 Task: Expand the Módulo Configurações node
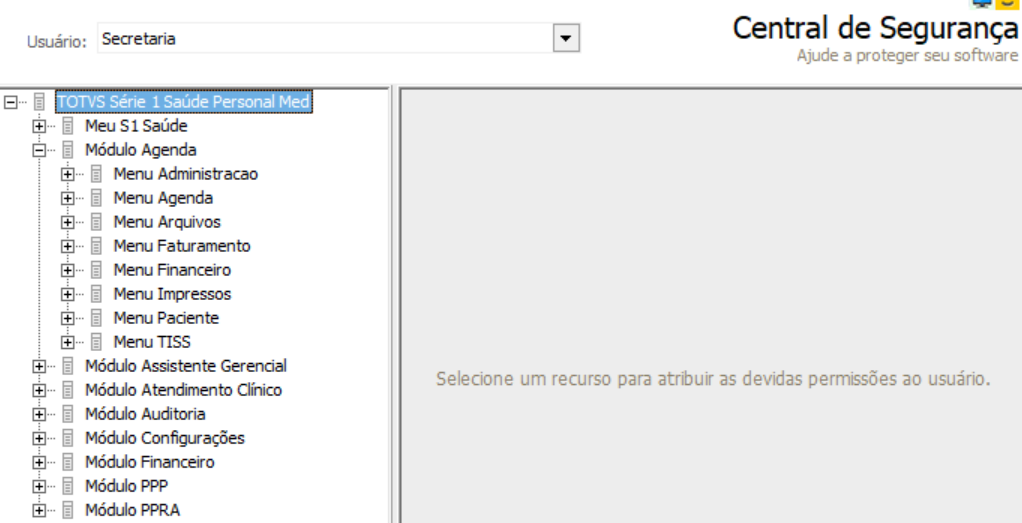(x=38, y=438)
